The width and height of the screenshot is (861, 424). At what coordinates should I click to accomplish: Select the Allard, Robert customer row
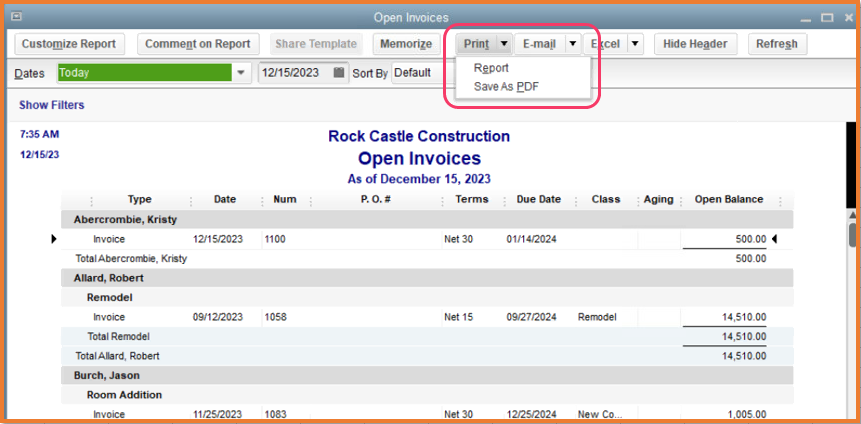pyautogui.click(x=427, y=278)
